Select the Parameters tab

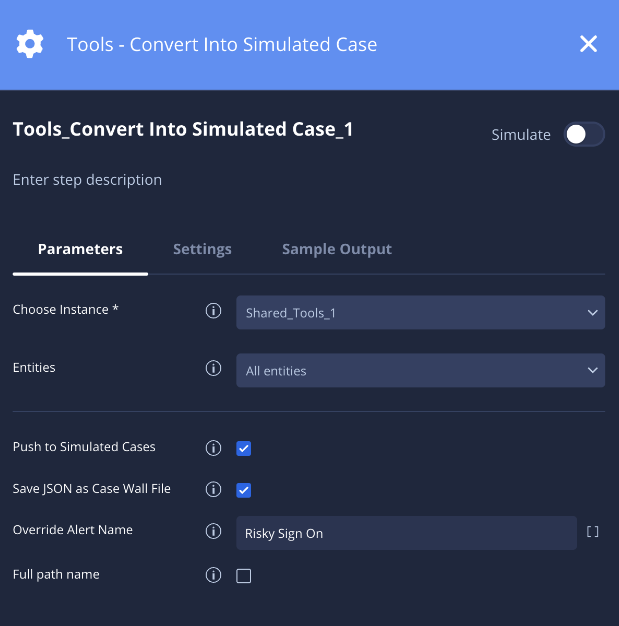(x=80, y=249)
